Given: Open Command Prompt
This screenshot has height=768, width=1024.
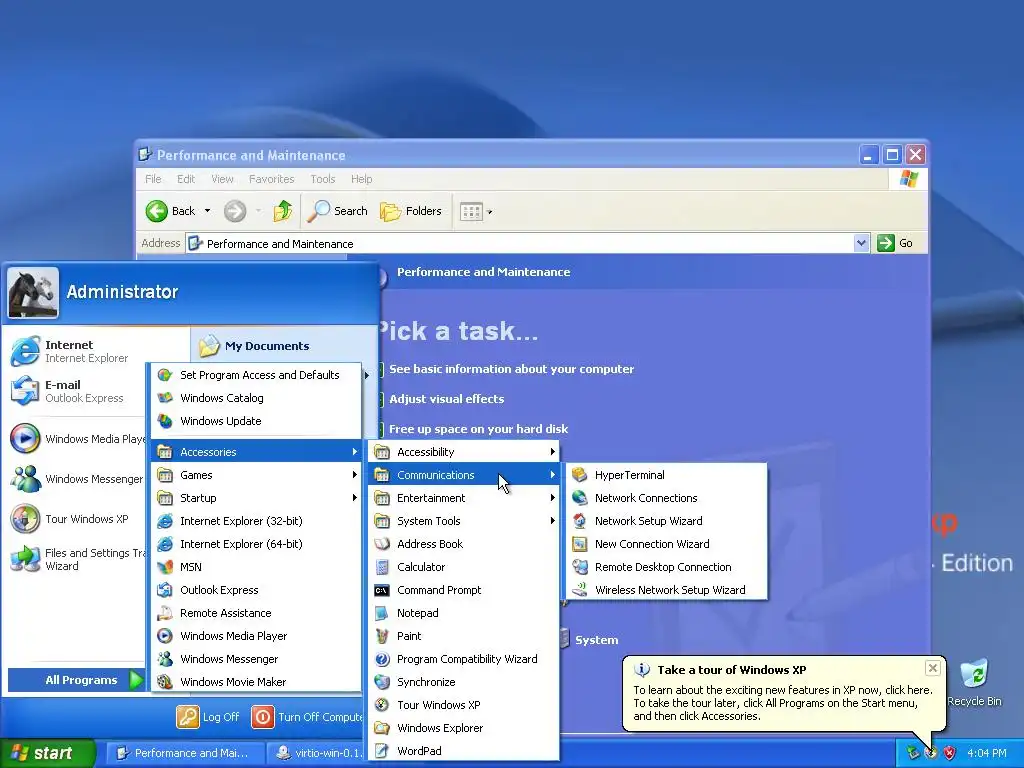Looking at the screenshot, I should 464,590.
